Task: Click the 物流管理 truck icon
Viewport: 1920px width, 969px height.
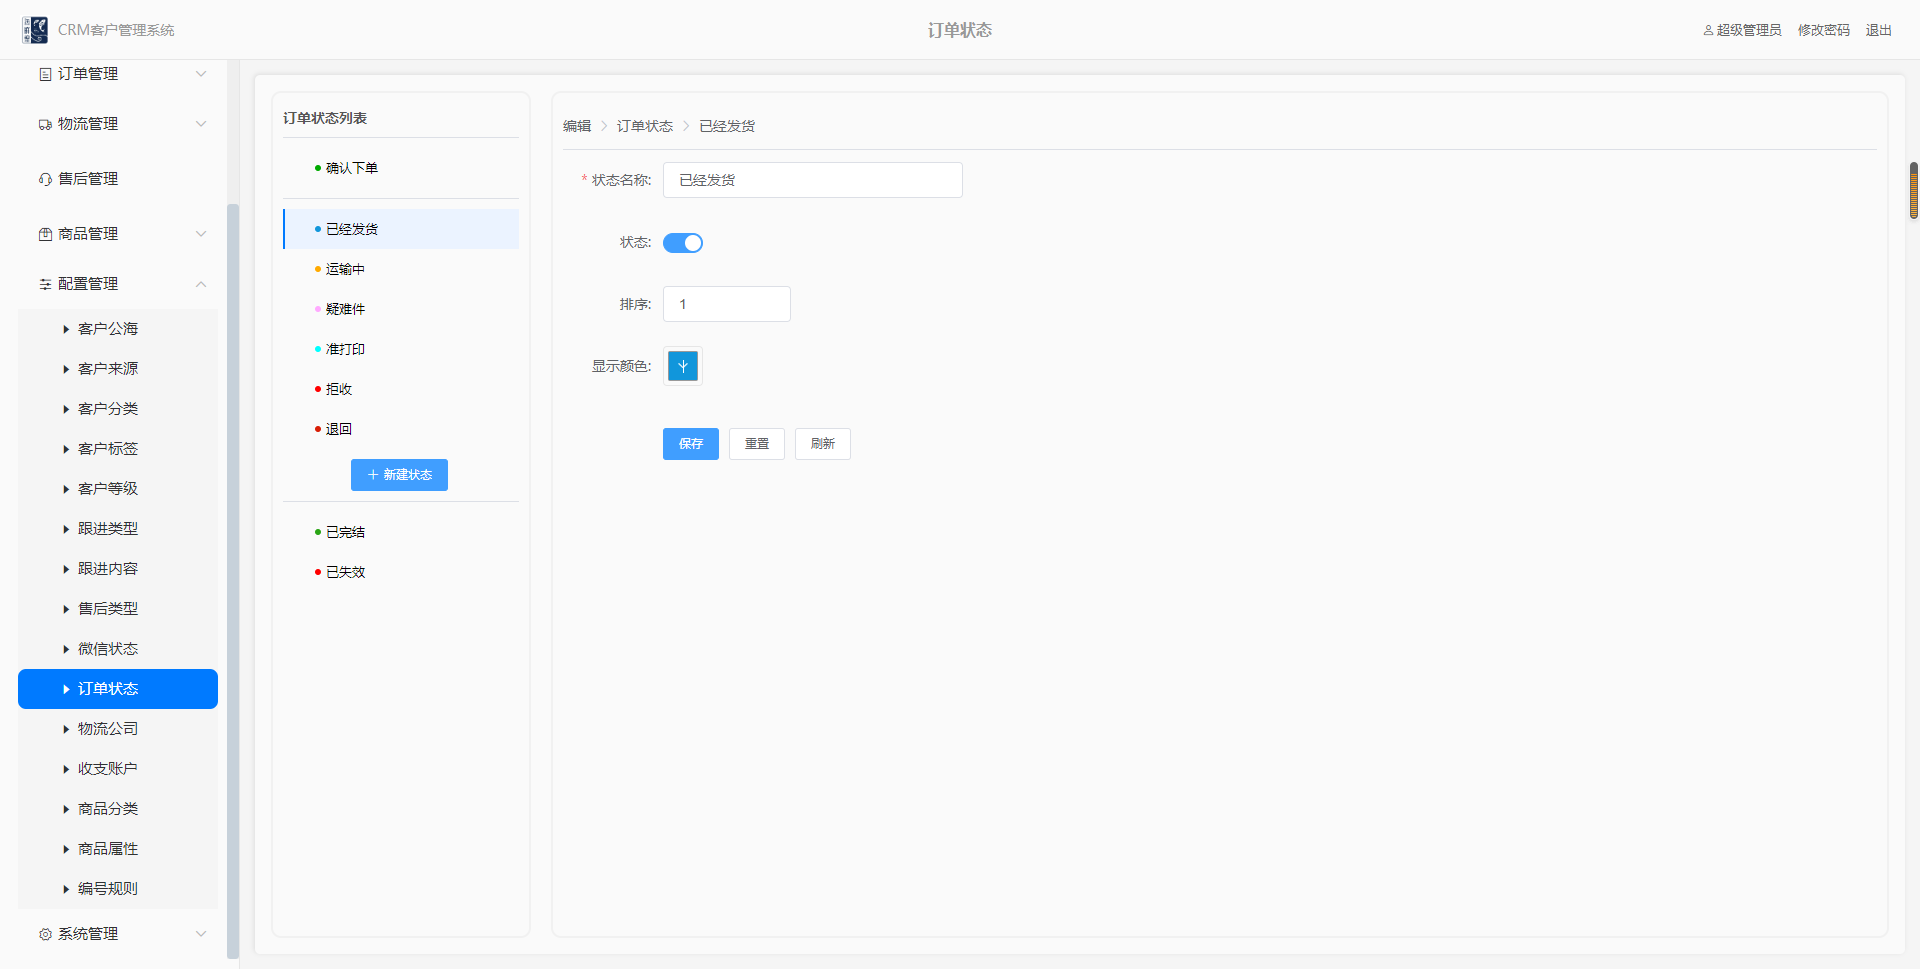Action: coord(45,124)
